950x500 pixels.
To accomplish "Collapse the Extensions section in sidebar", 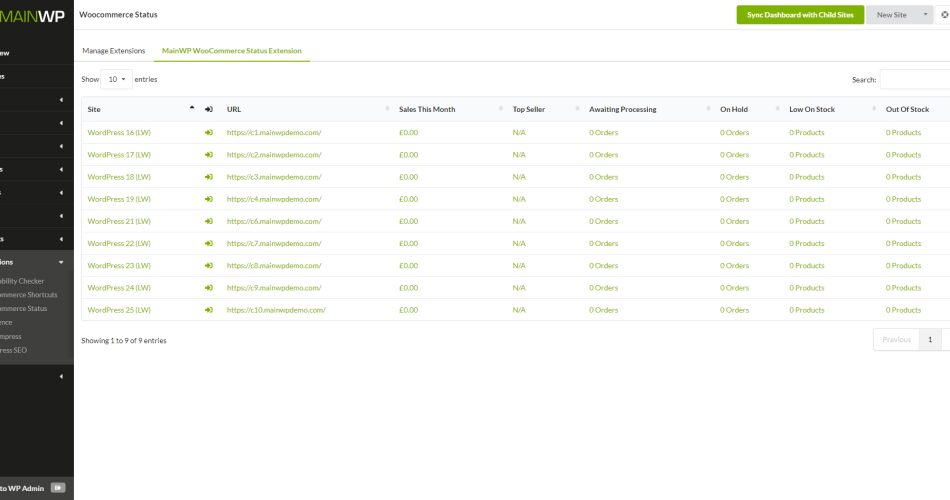I will pyautogui.click(x=61, y=262).
